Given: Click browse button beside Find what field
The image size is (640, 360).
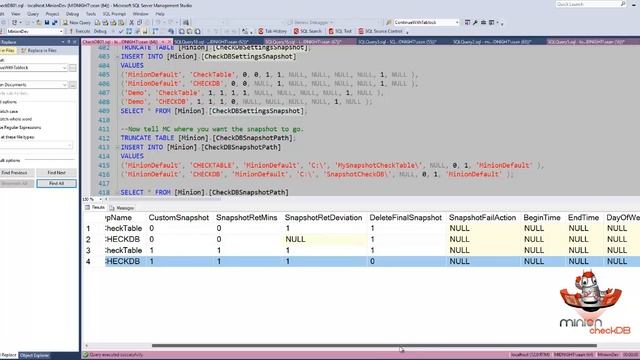Looking at the screenshot, I should click(73, 68).
